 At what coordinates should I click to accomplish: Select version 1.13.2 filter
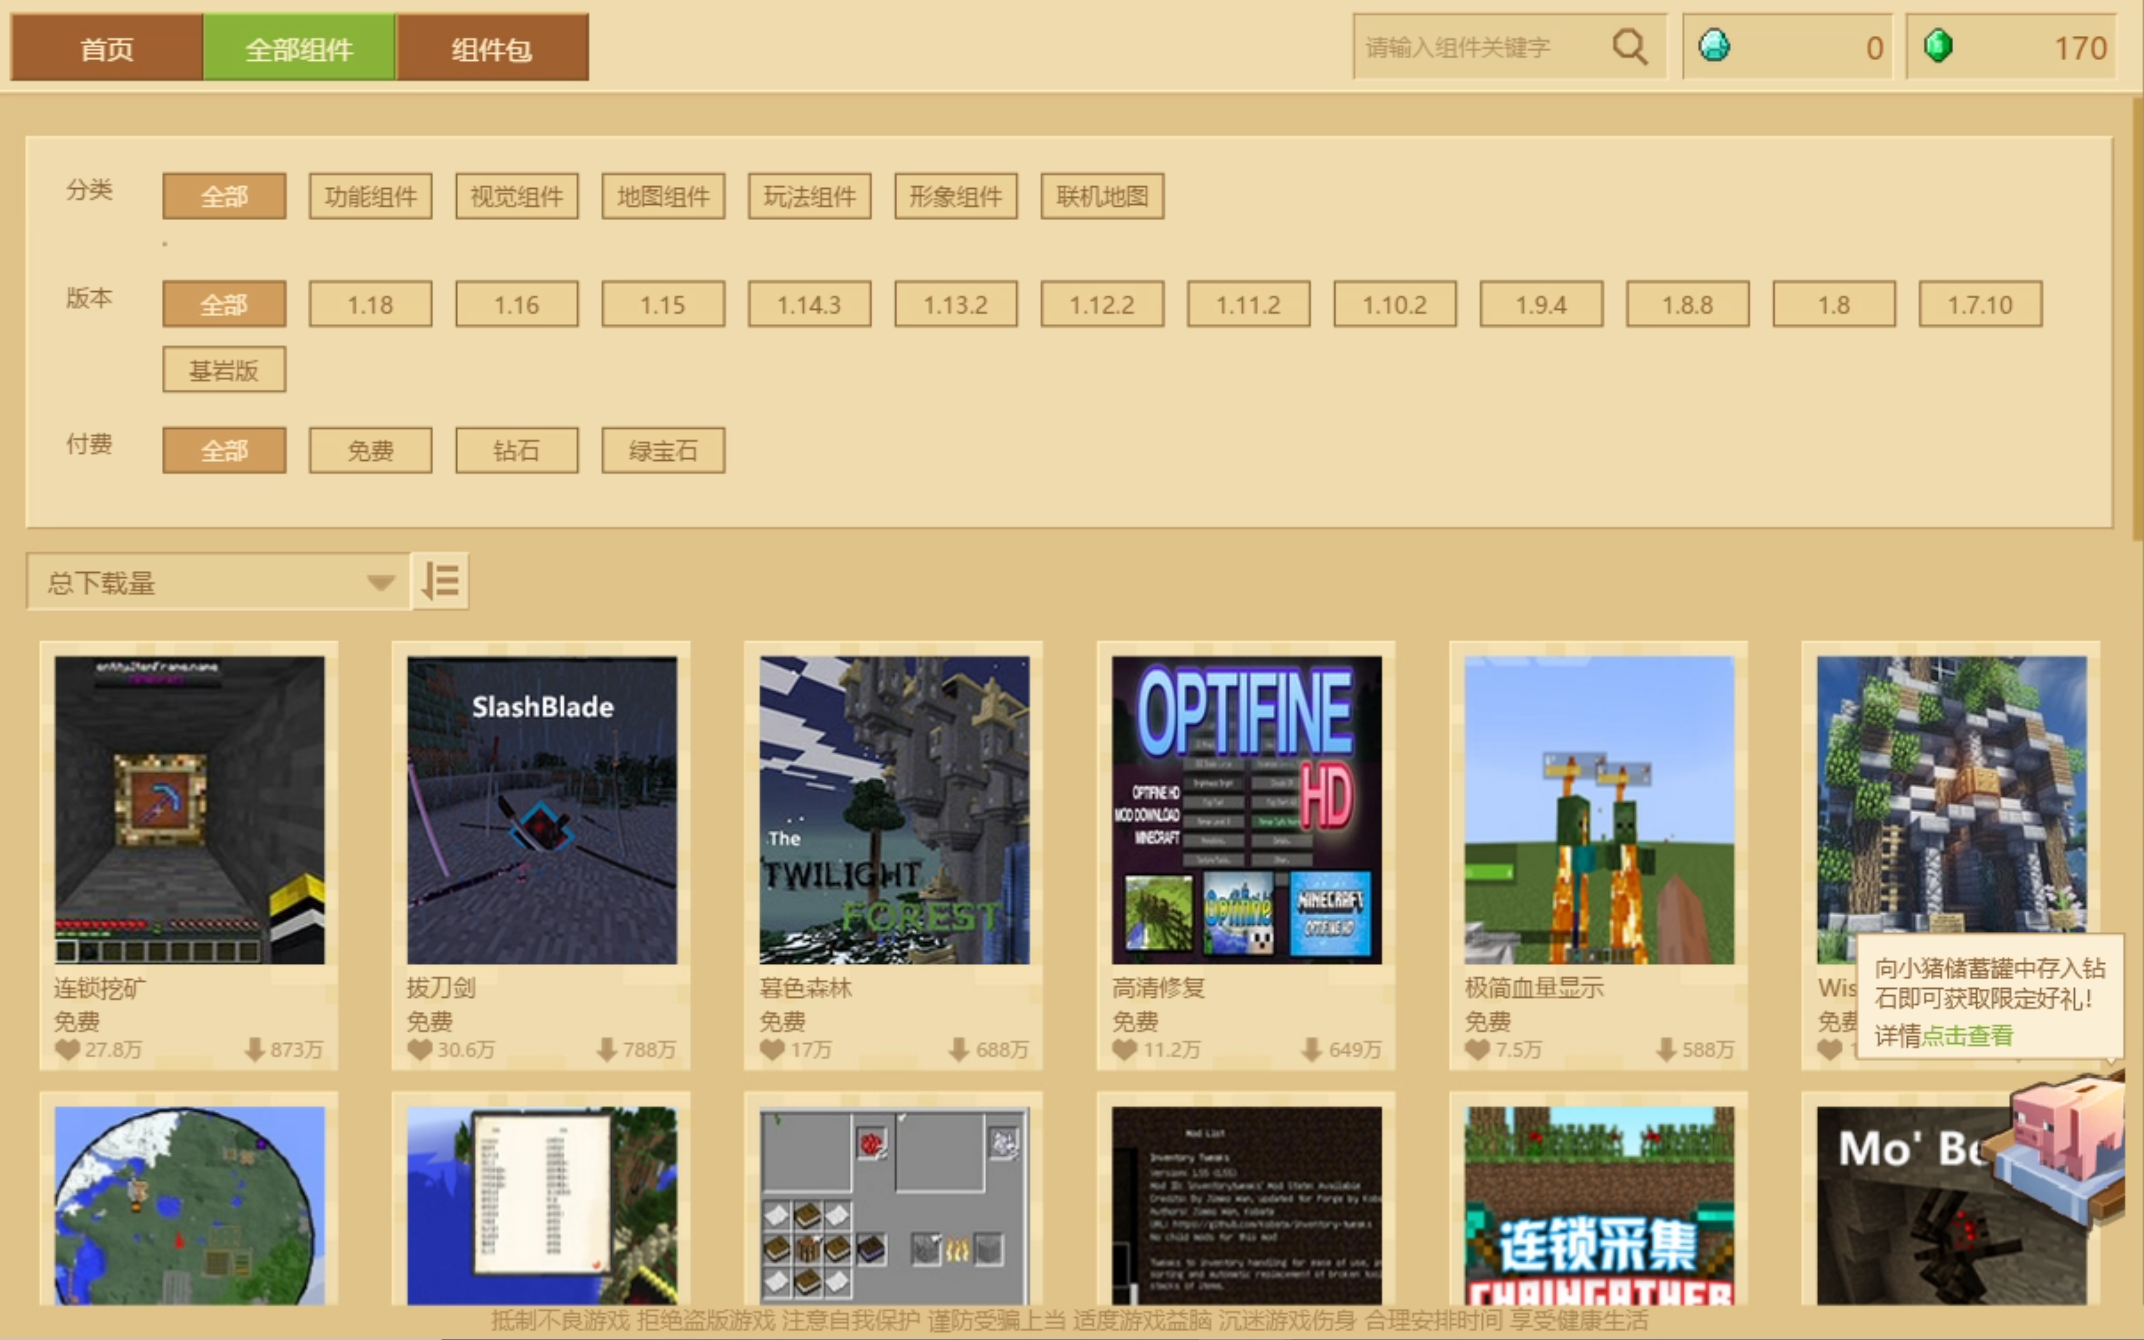tap(956, 304)
